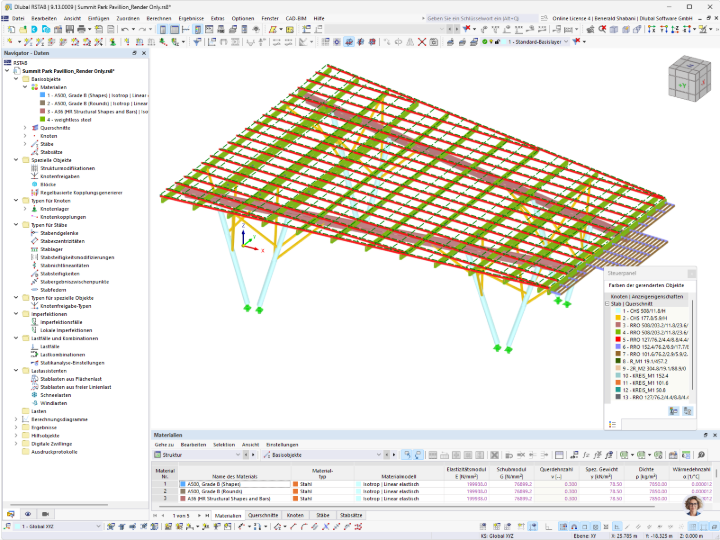Click the new model file icon
This screenshot has height=540, width=720.
pos(11,29)
